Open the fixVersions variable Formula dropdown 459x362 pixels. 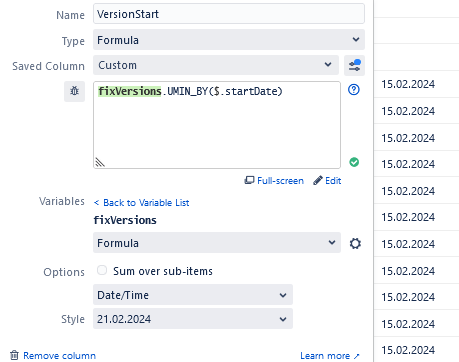217,243
